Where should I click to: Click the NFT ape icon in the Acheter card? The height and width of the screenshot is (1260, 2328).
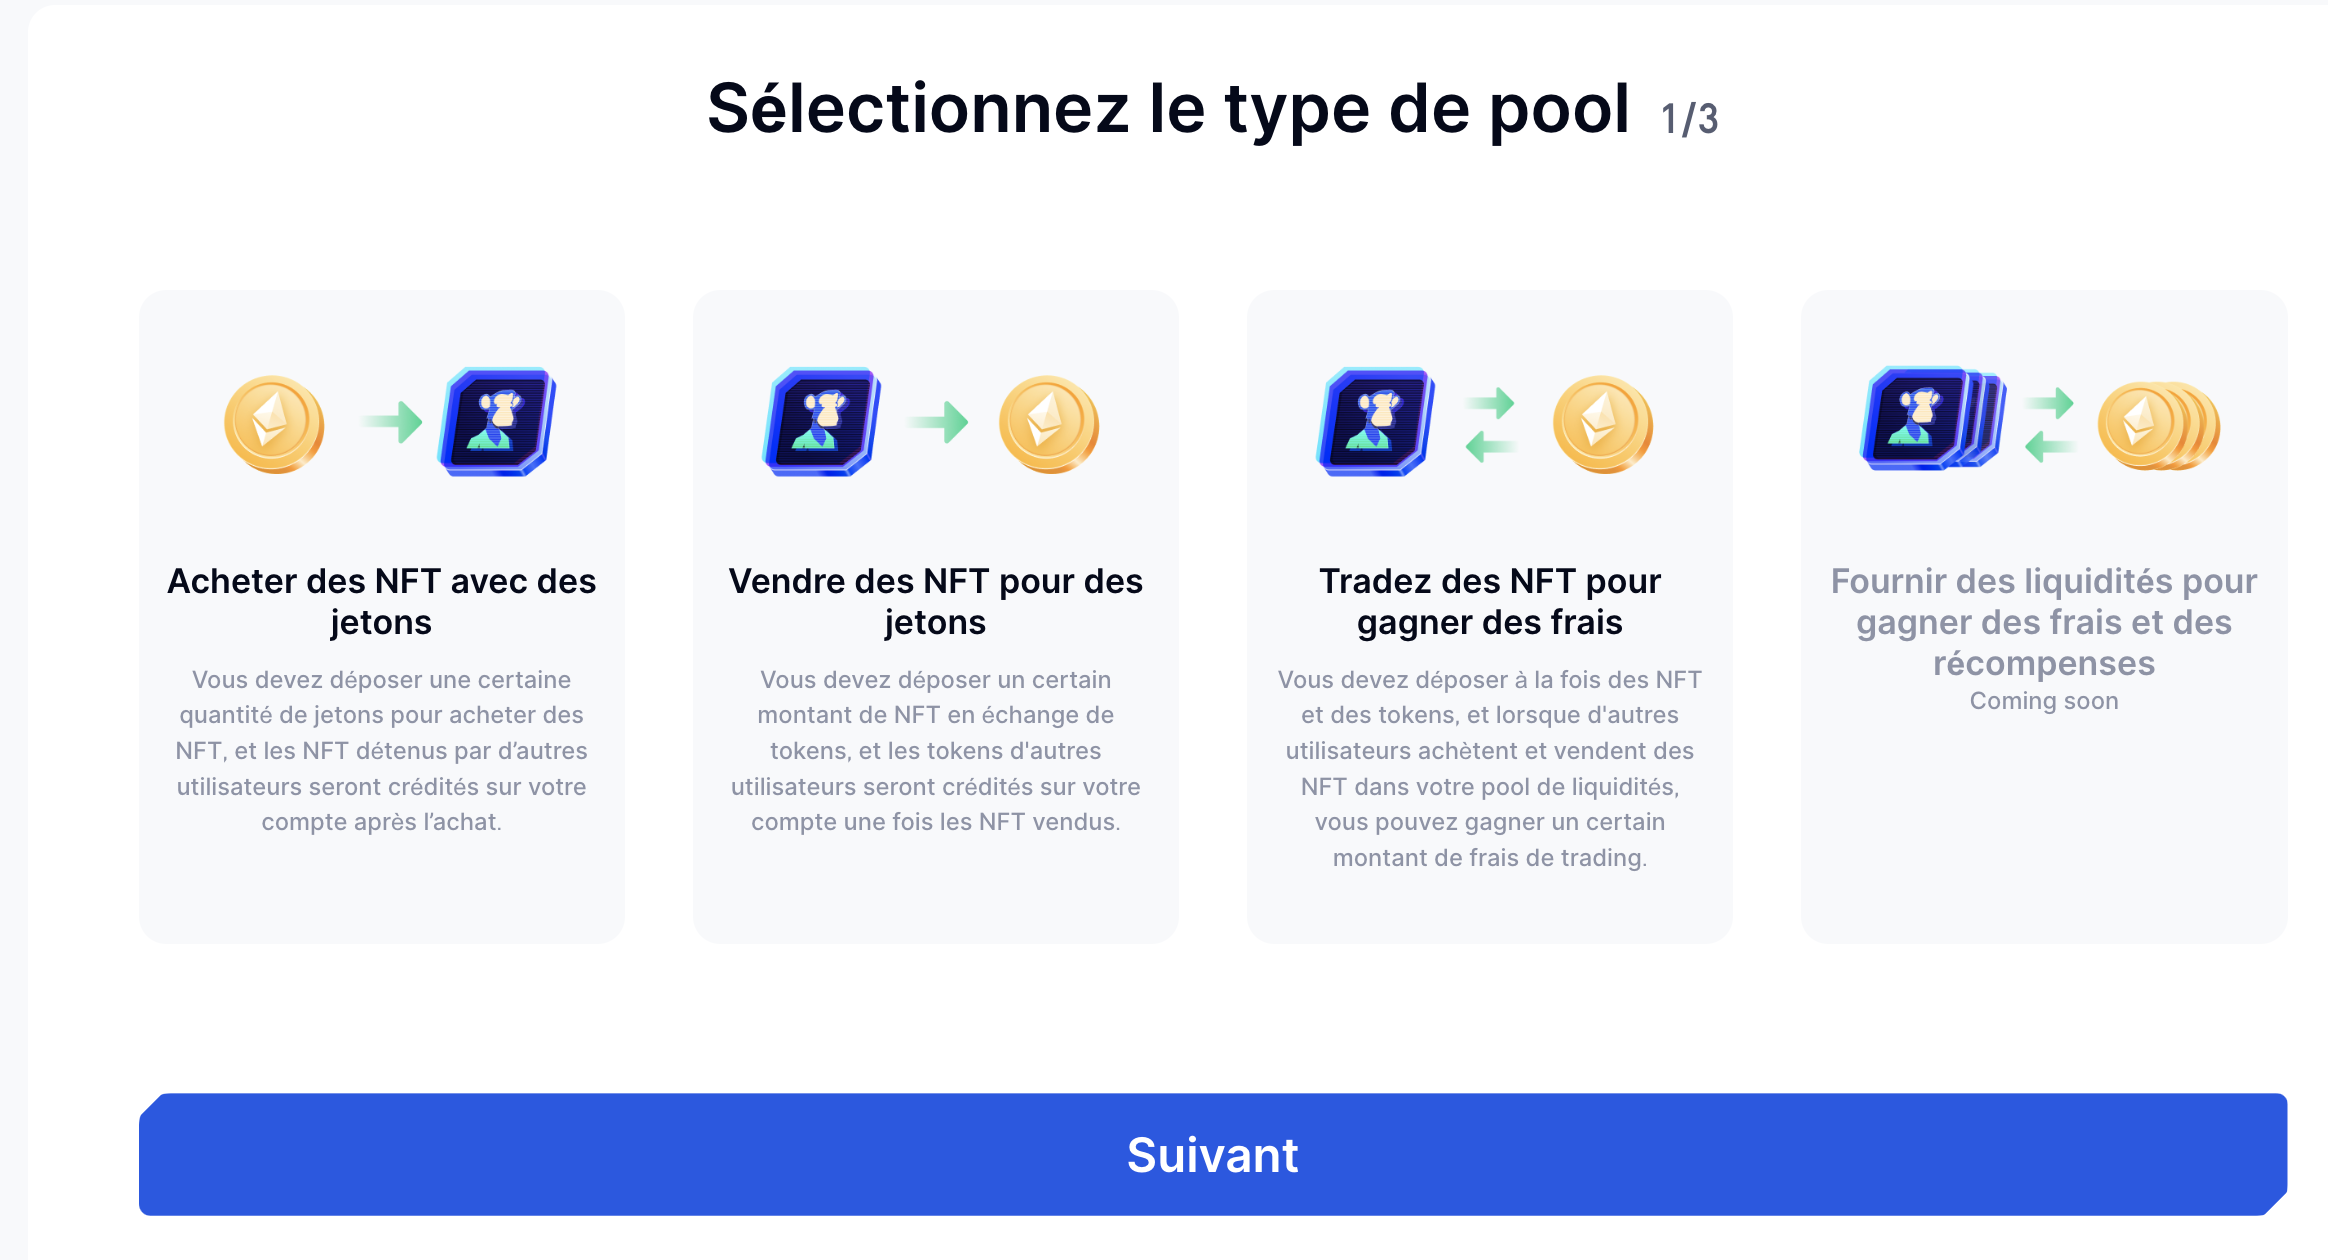click(497, 422)
